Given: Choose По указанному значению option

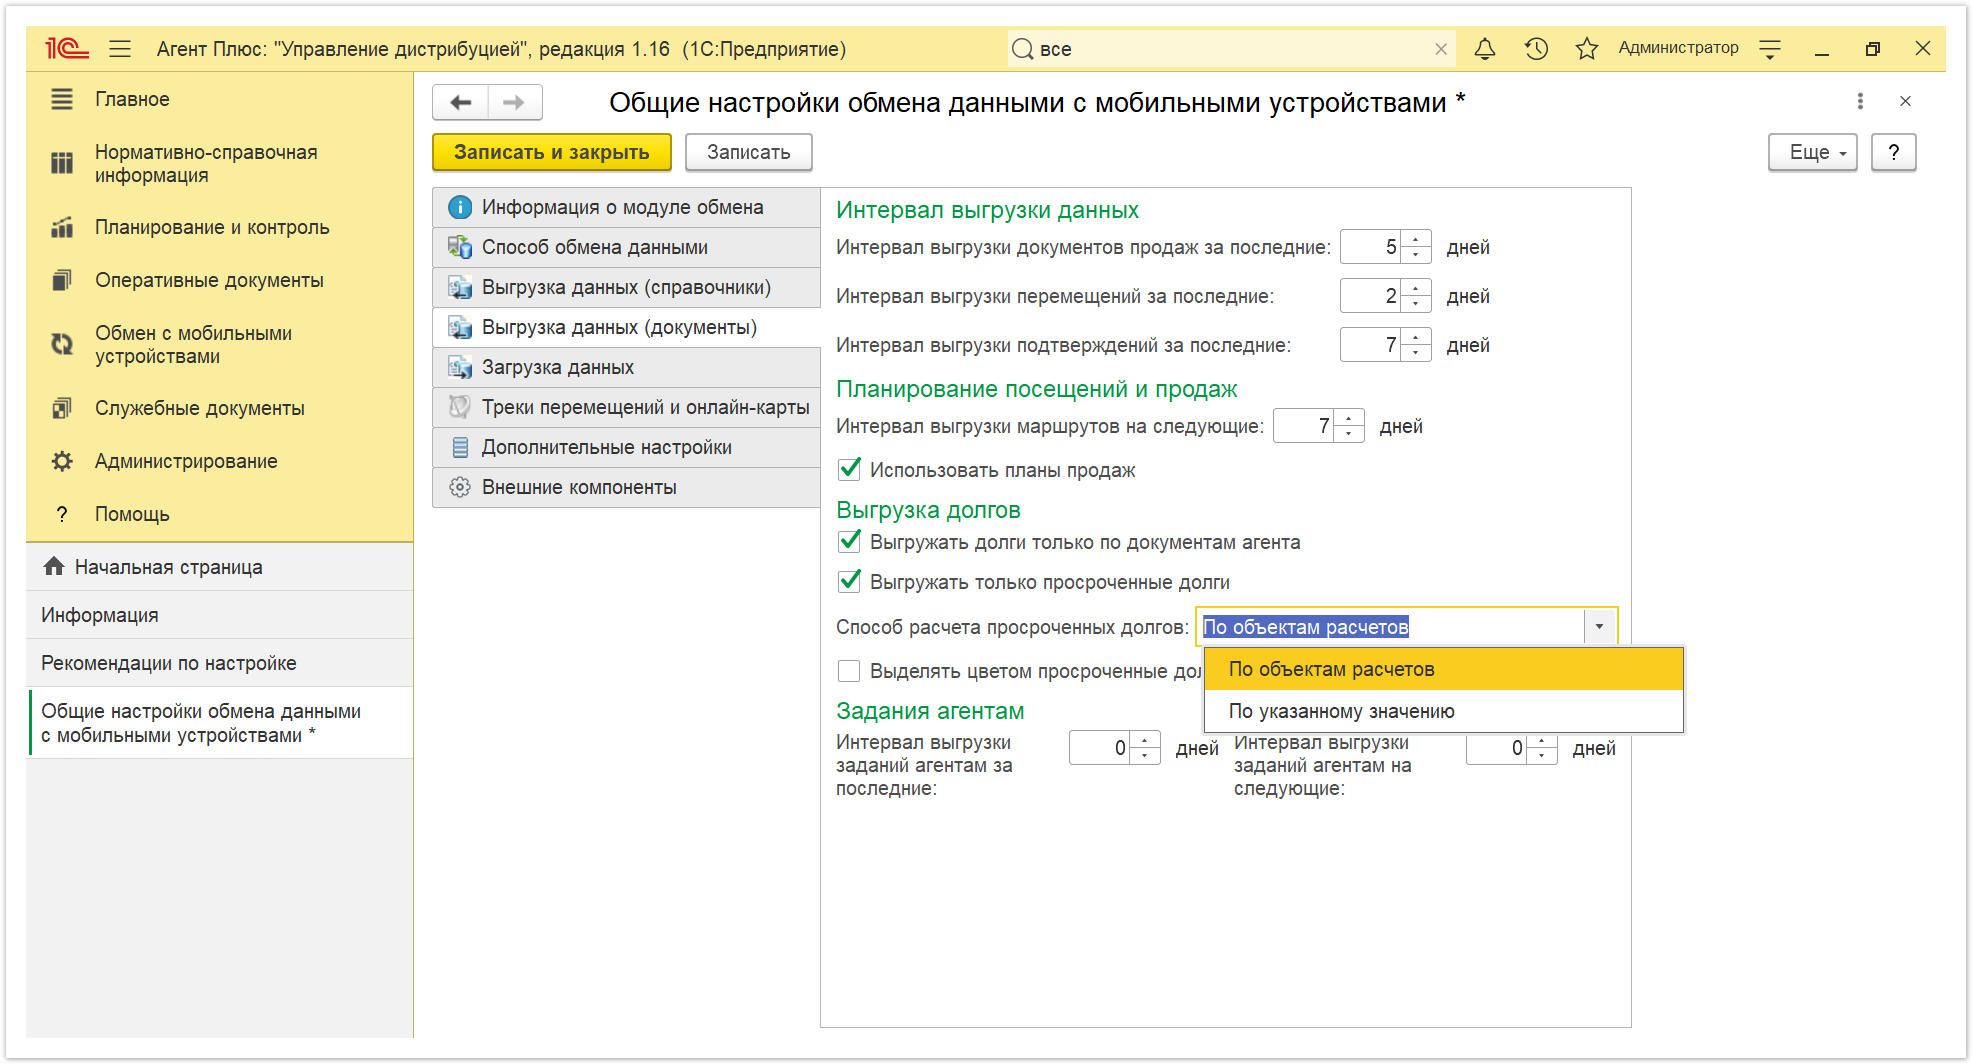Looking at the screenshot, I should click(x=1443, y=711).
